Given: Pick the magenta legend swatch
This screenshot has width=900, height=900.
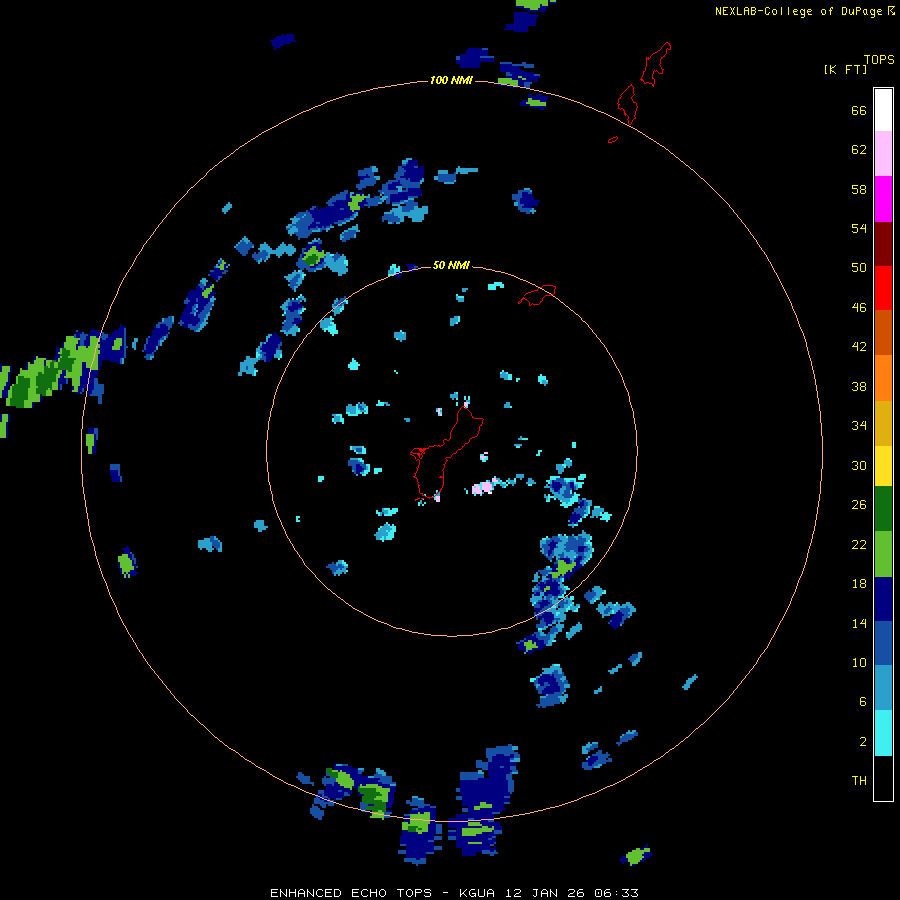Looking at the screenshot, I should [x=883, y=199].
